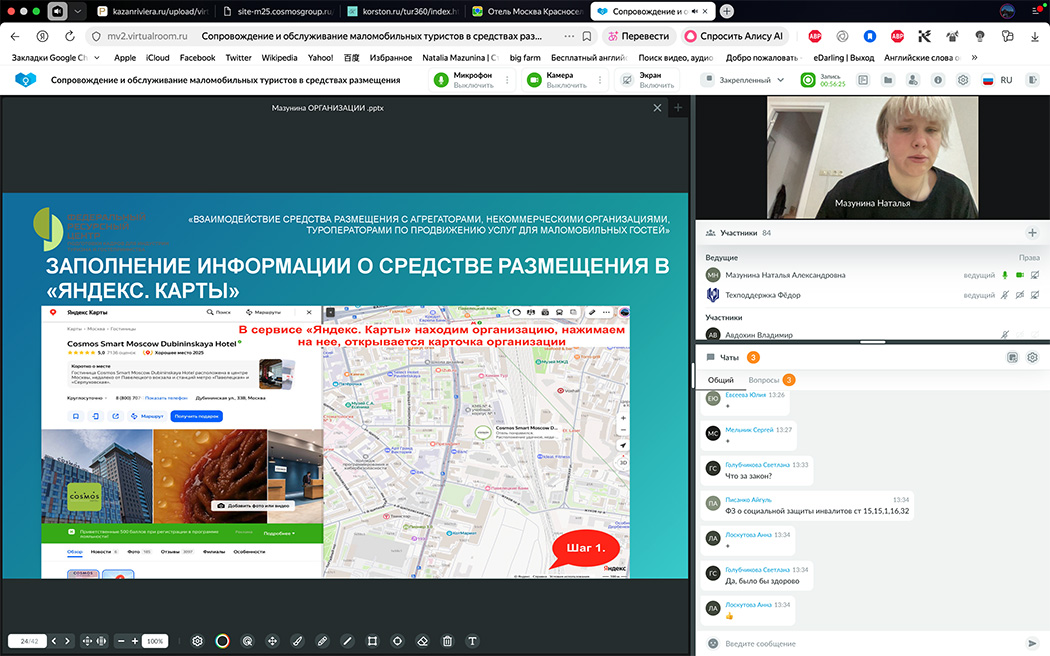The height and width of the screenshot is (656, 1050).
Task: Toggle Мазунина Наталья's green microphone icon
Action: 1004,275
